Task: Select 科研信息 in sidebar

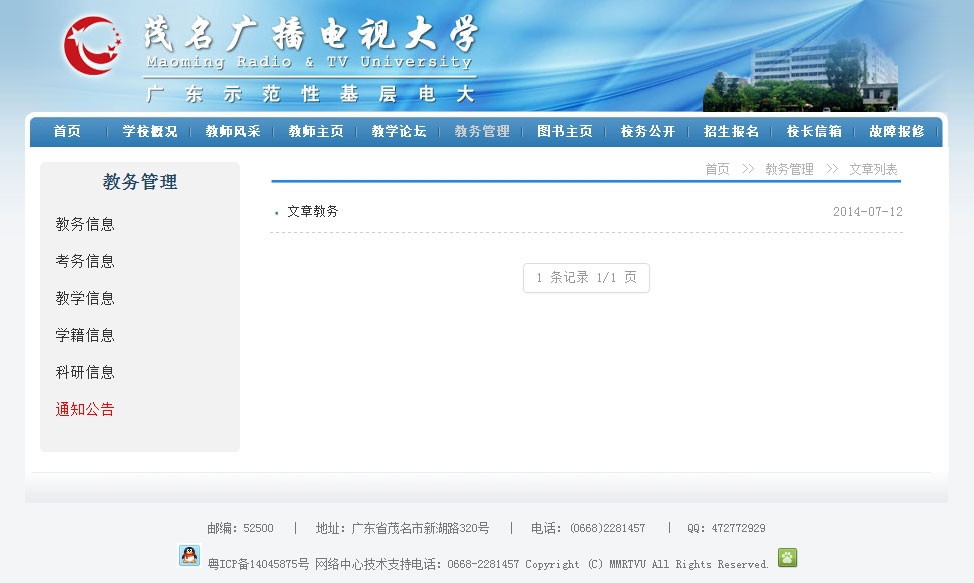Action: 85,373
